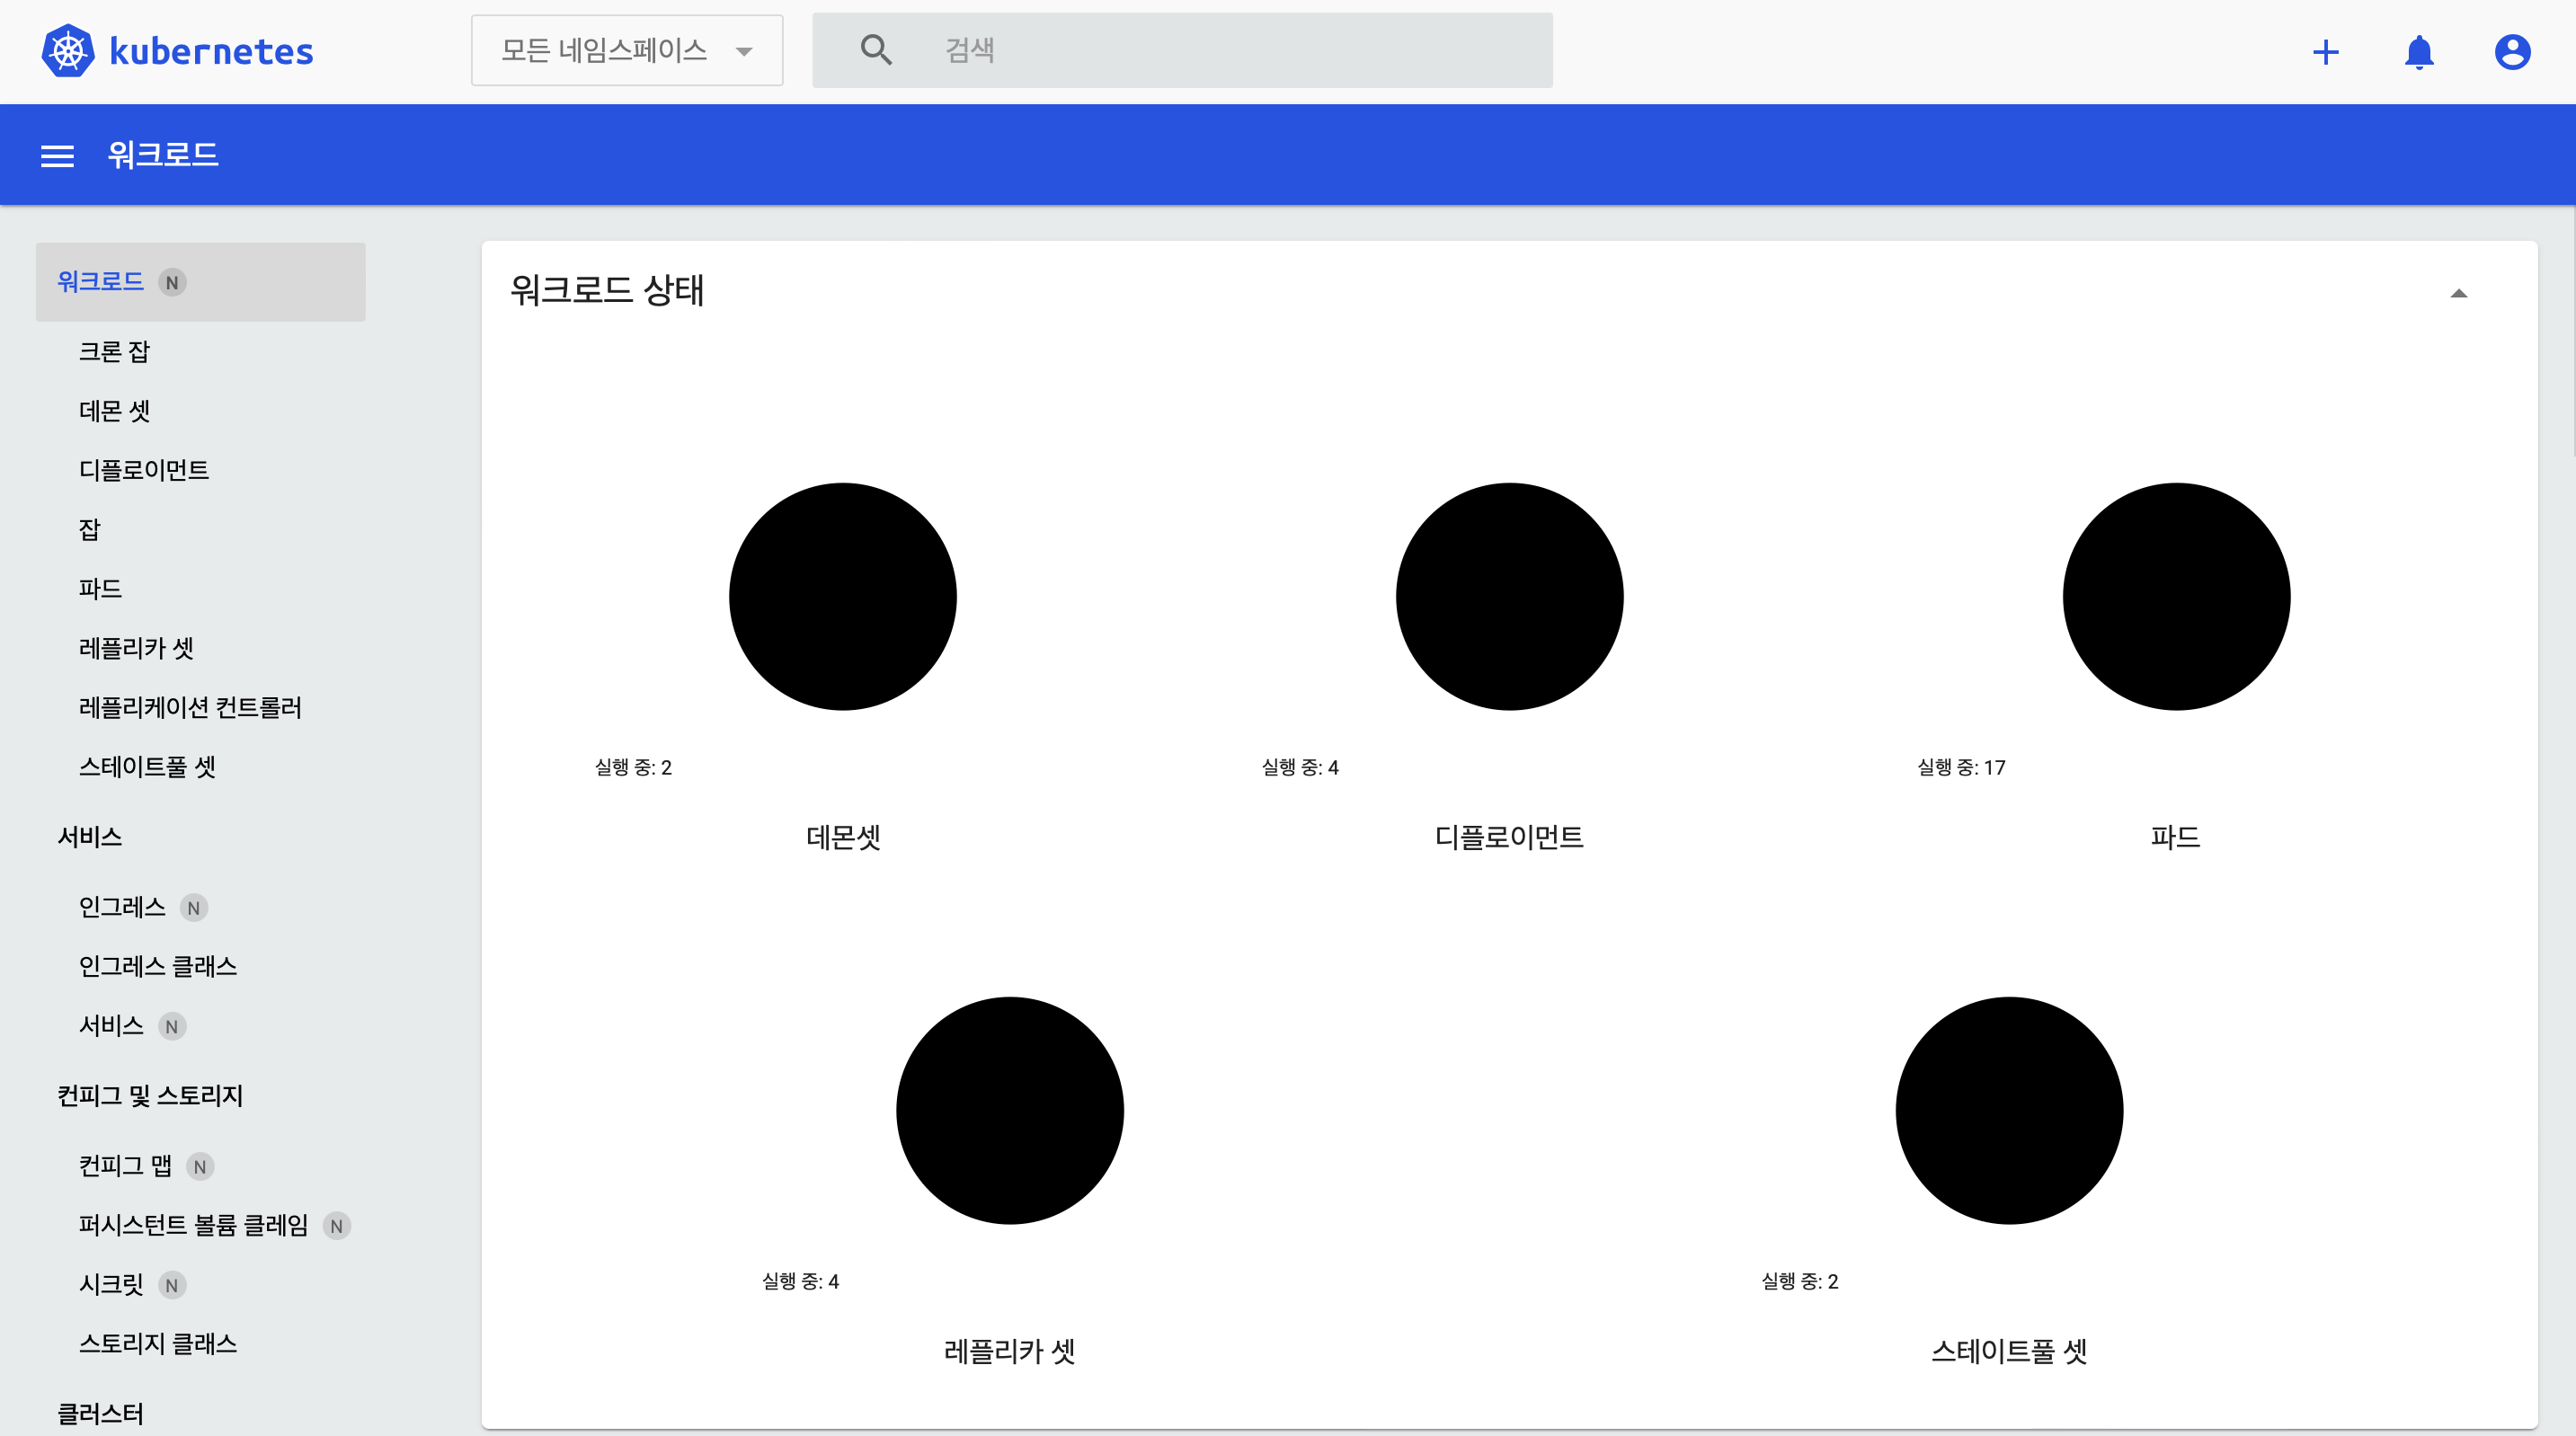This screenshot has height=1436, width=2576.
Task: Toggle the hamburger sidebar menu
Action: pyautogui.click(x=57, y=156)
